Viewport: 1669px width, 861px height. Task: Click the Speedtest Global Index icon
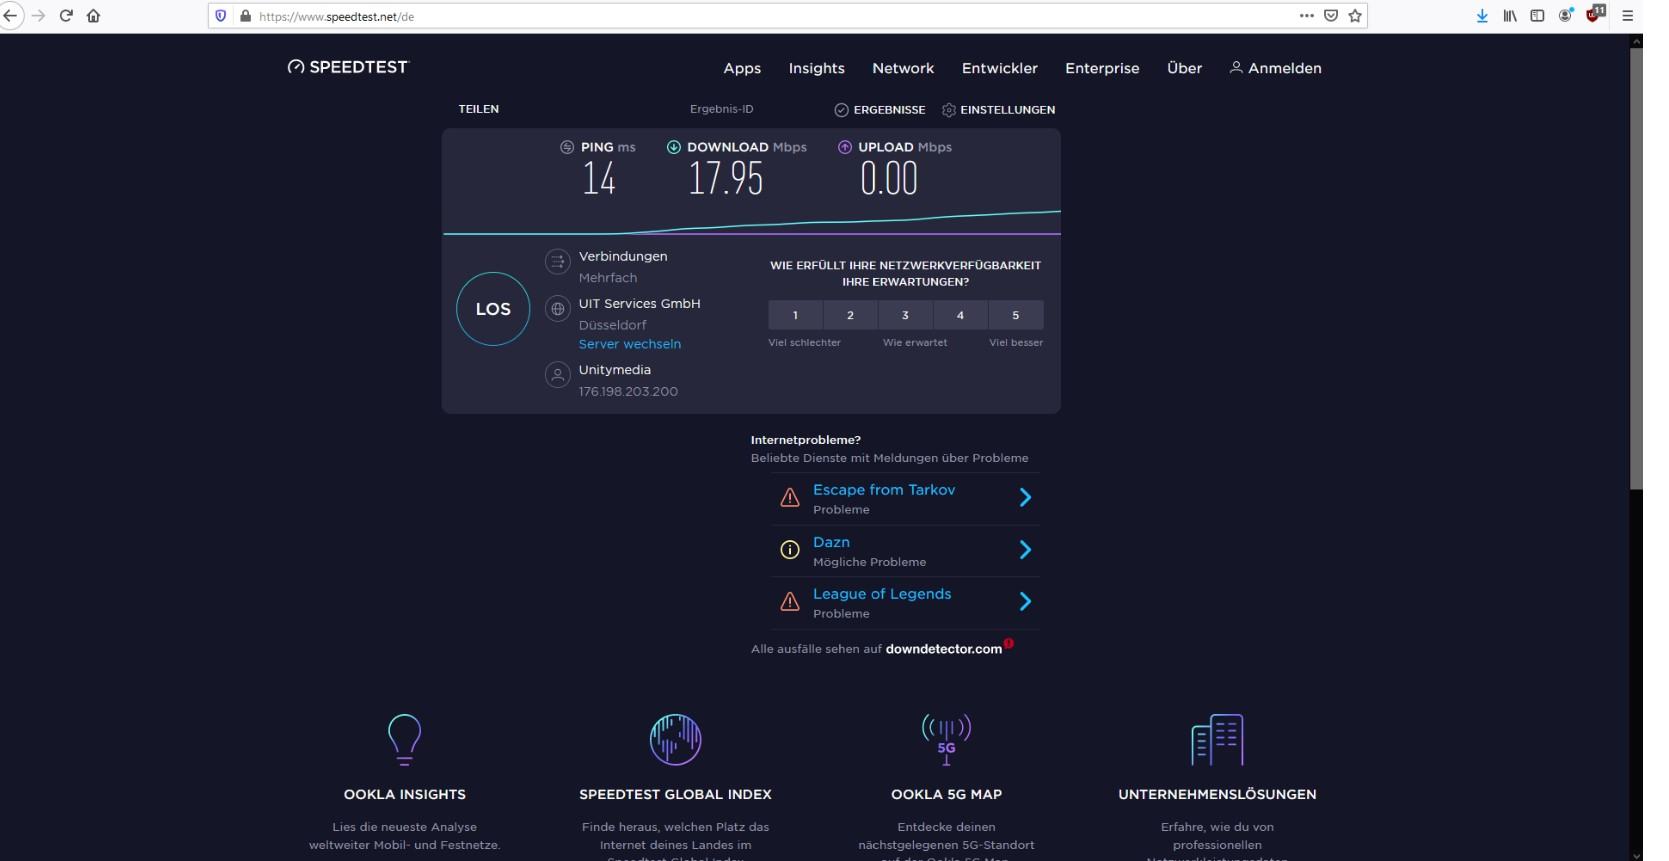tap(675, 740)
